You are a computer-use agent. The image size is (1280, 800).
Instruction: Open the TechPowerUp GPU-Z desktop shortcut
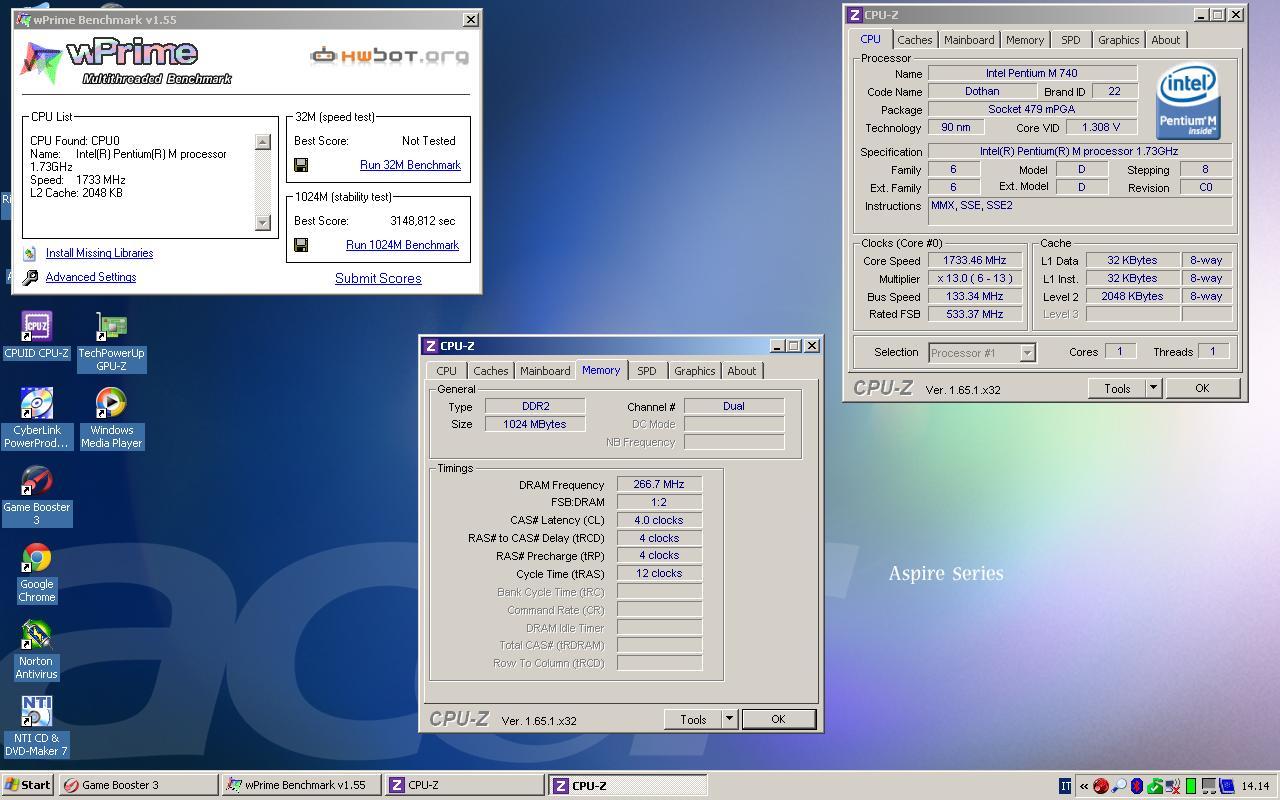click(111, 342)
